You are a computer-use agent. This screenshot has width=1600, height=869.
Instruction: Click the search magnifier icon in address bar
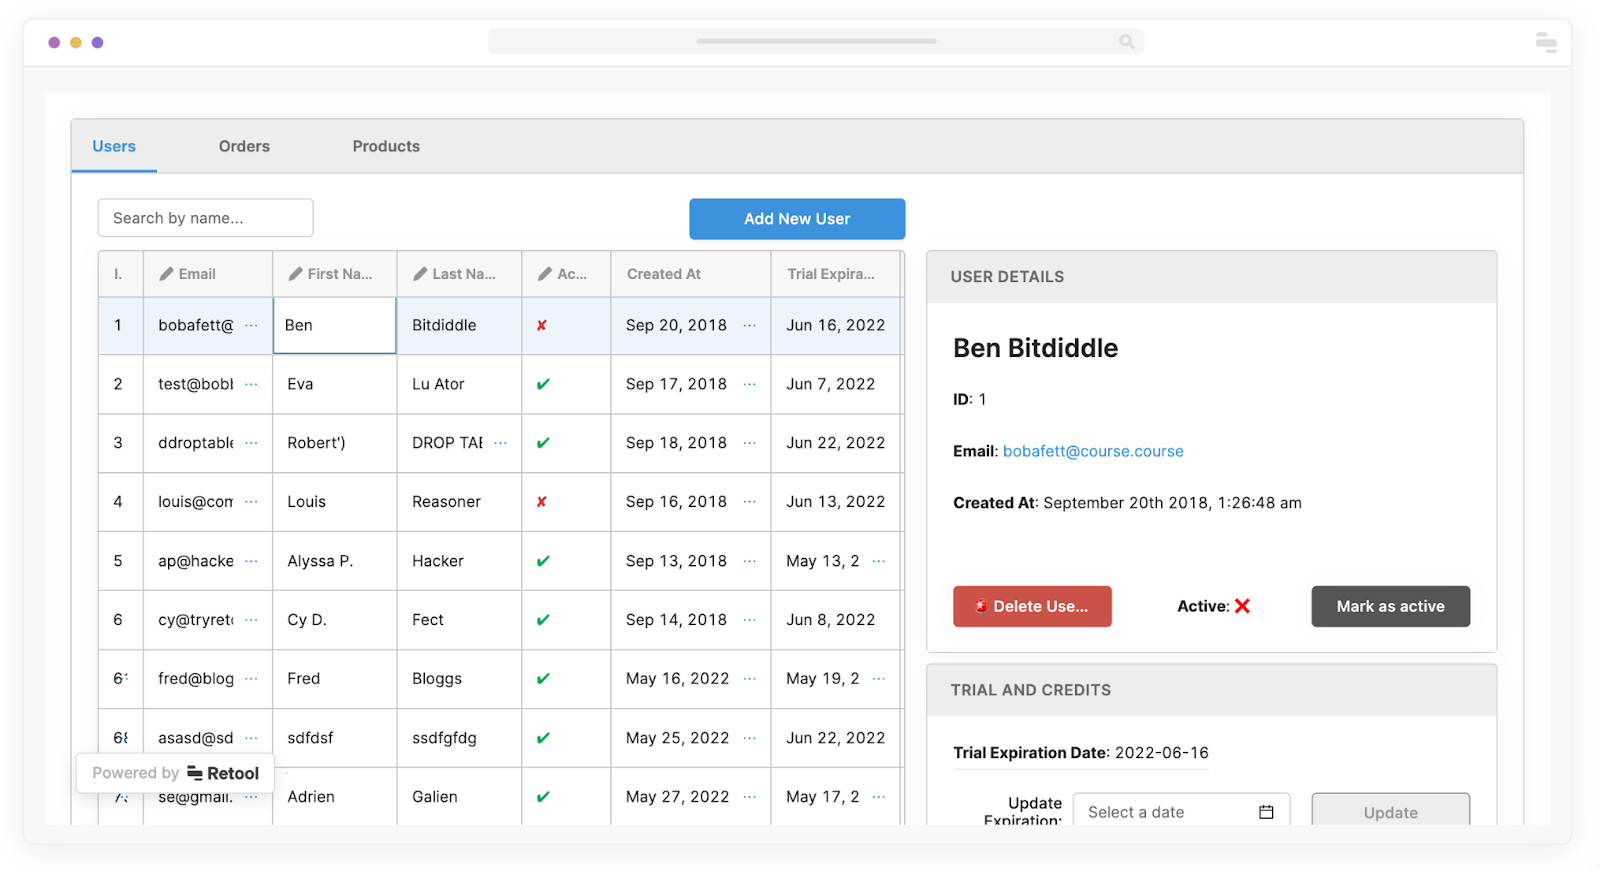(x=1127, y=41)
